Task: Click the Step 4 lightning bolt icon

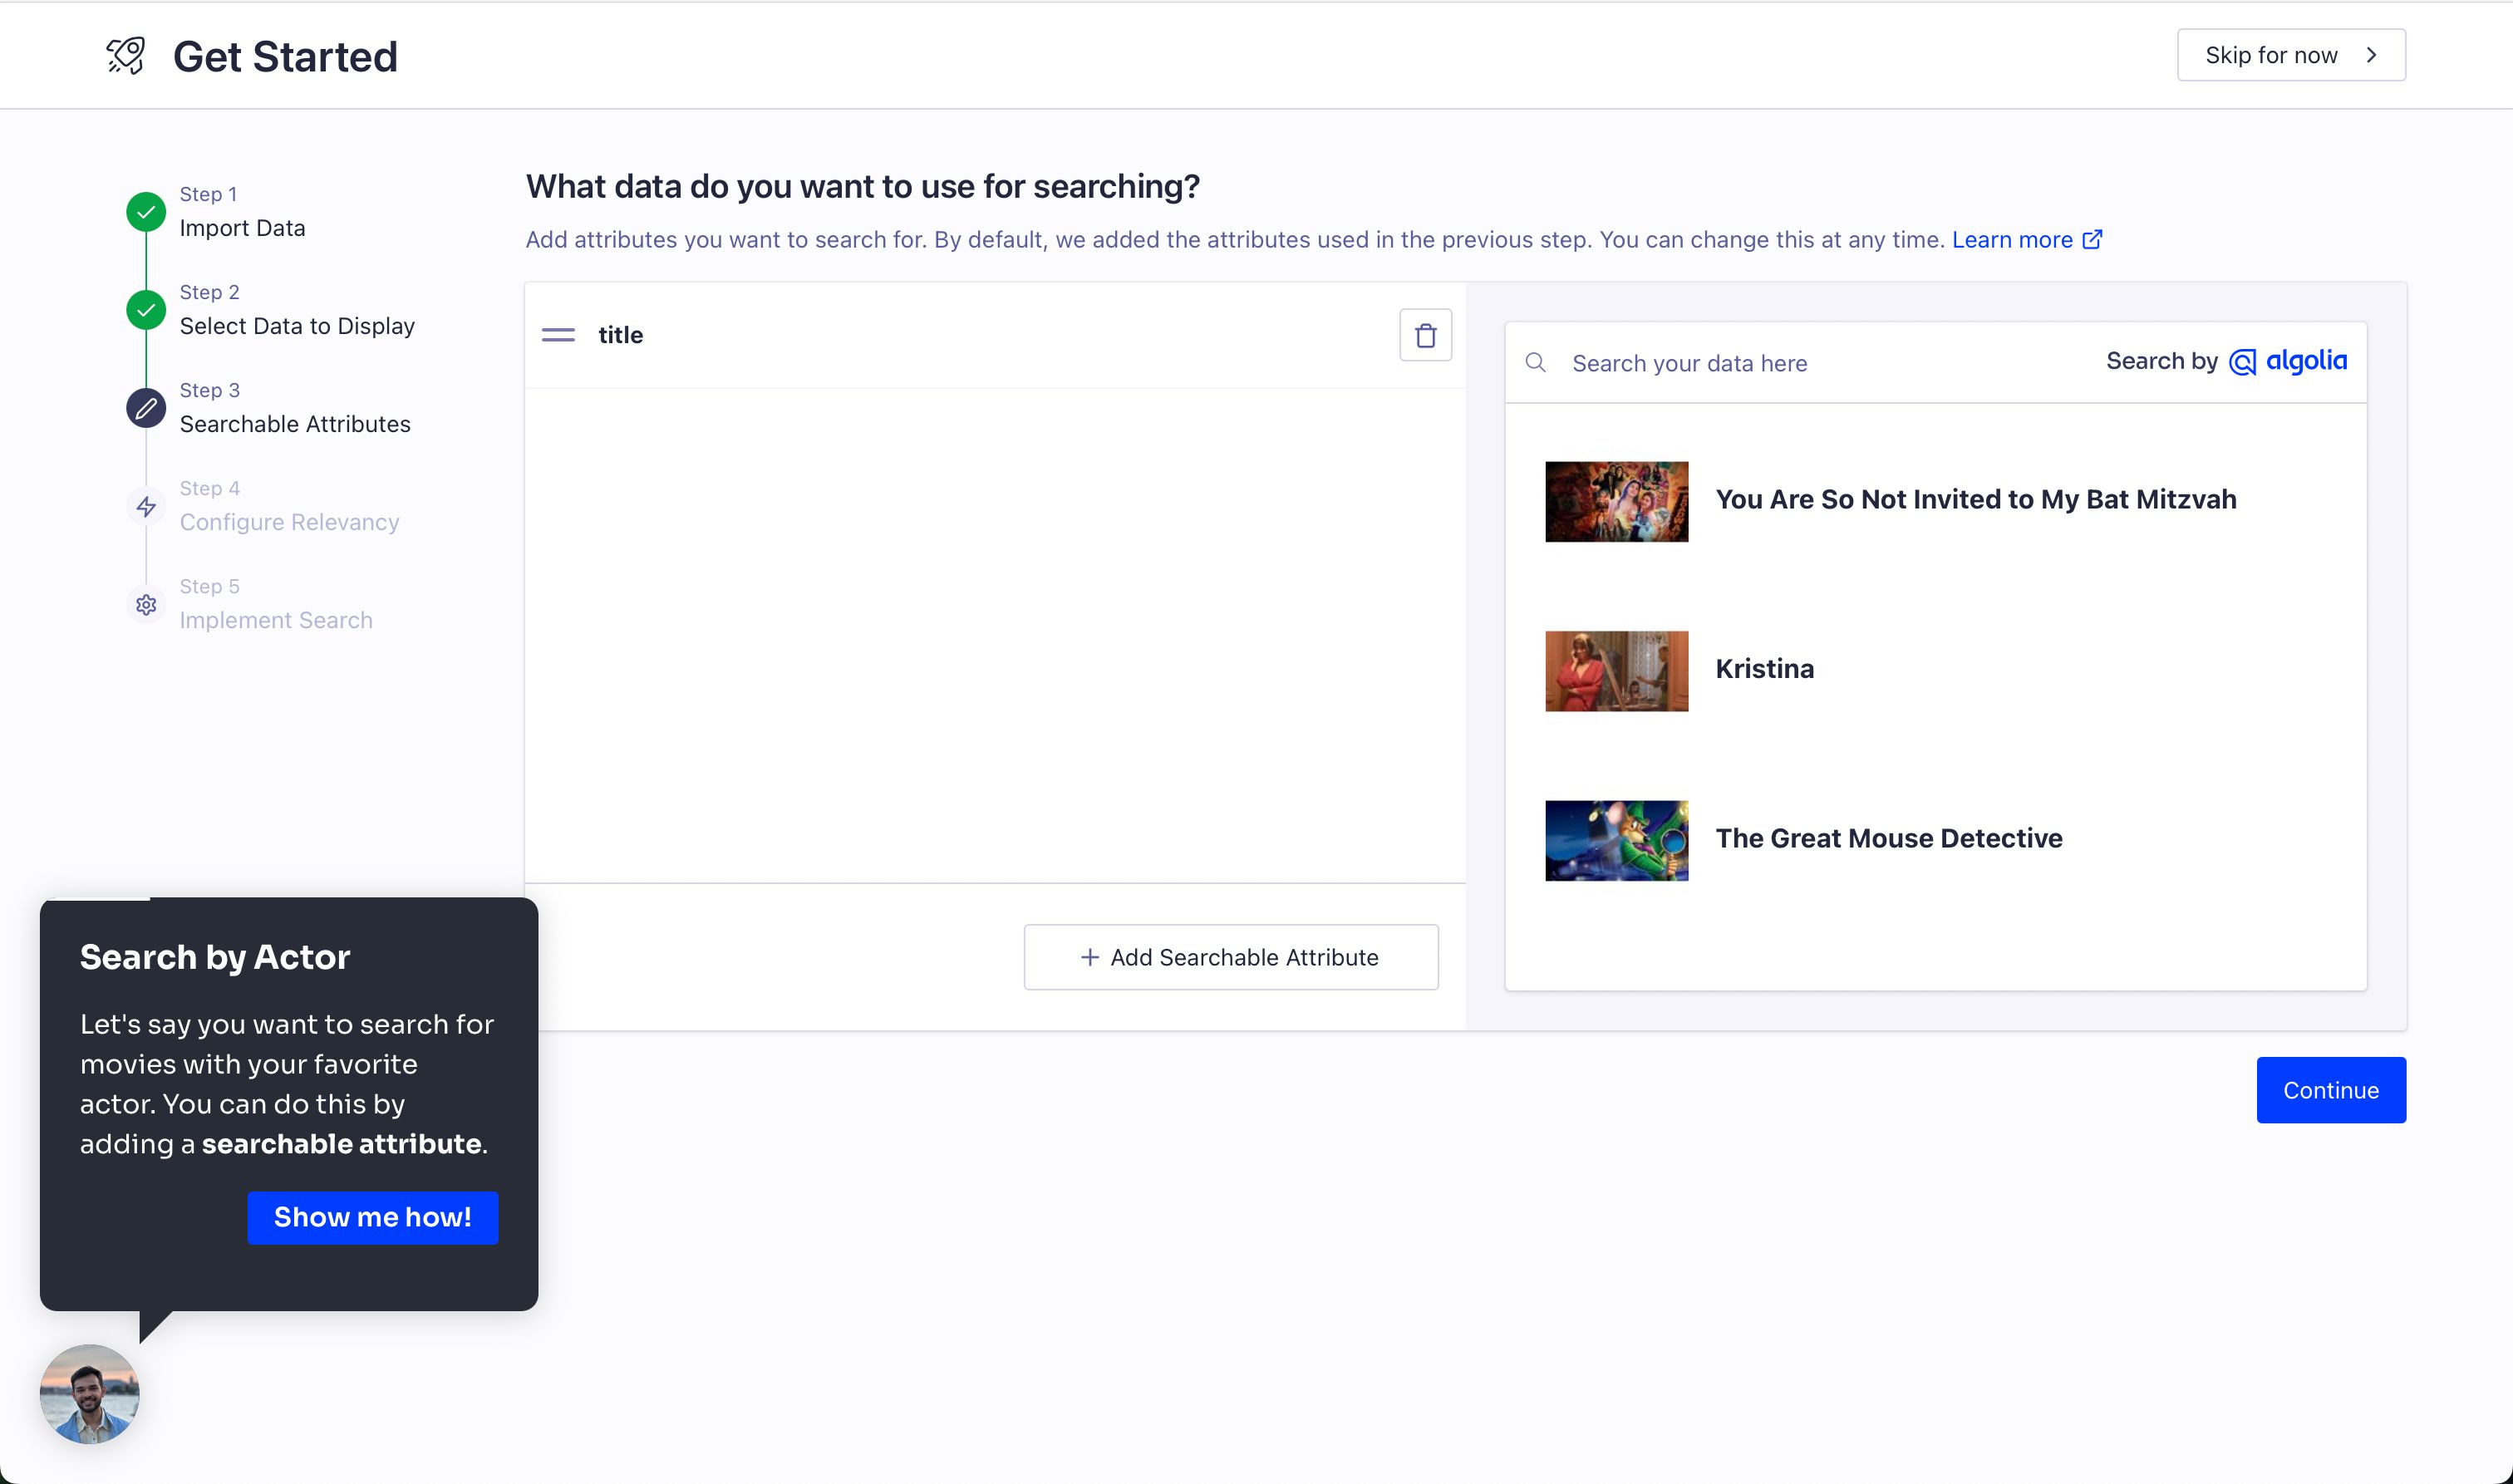Action: tap(146, 506)
